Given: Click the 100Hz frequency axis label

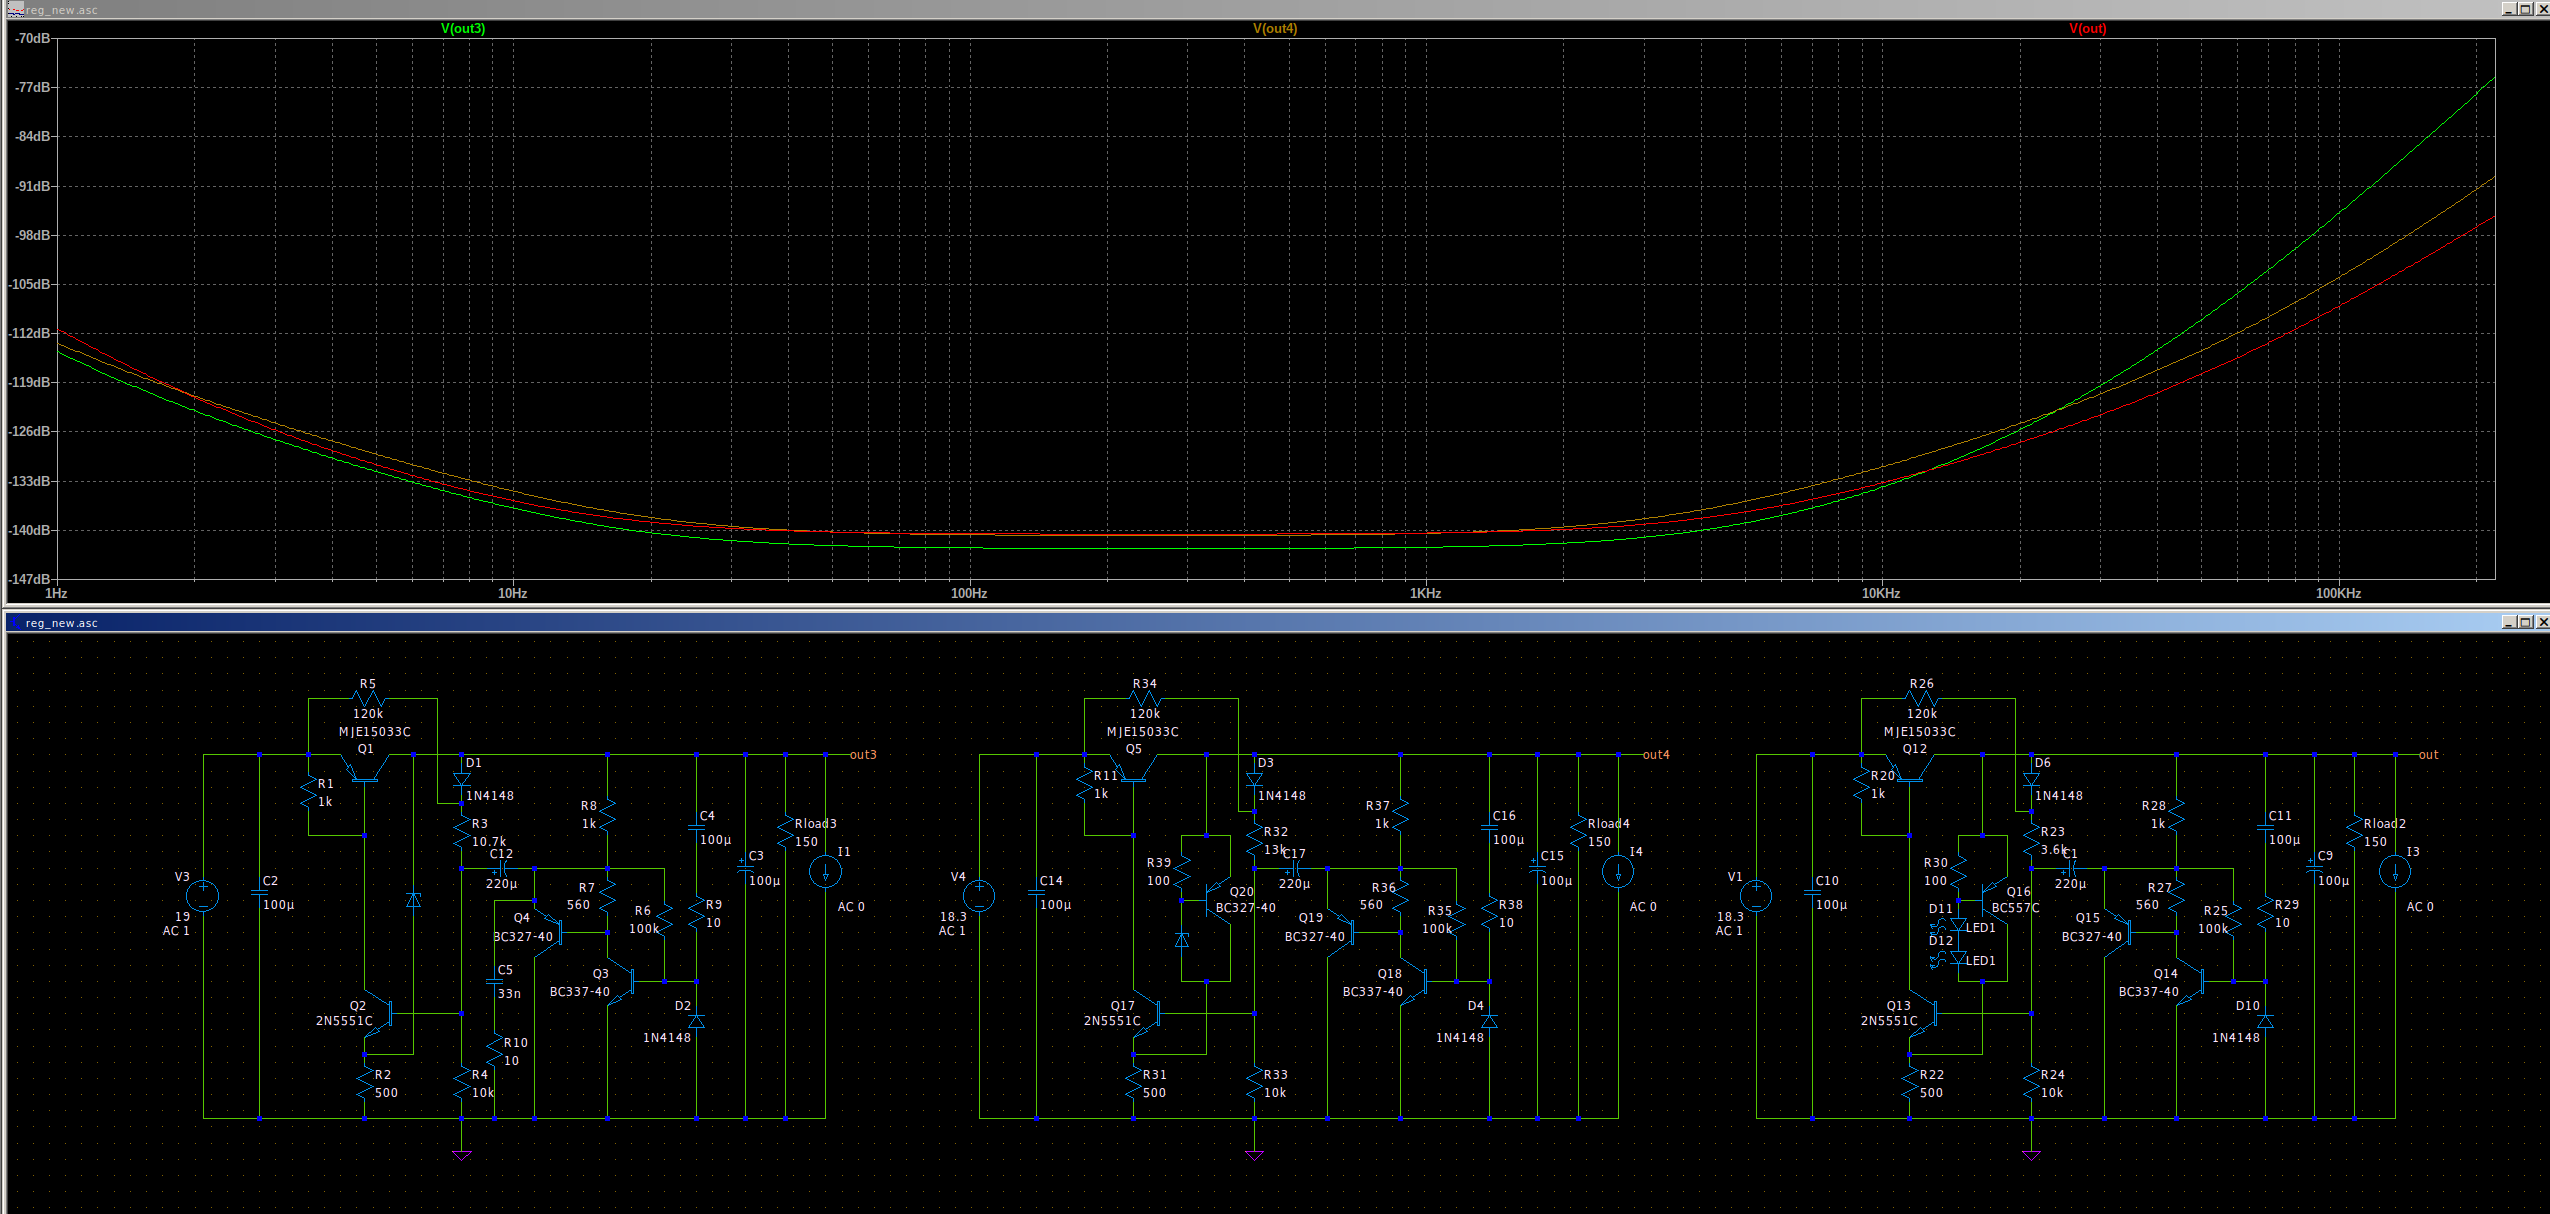Looking at the screenshot, I should (x=968, y=593).
